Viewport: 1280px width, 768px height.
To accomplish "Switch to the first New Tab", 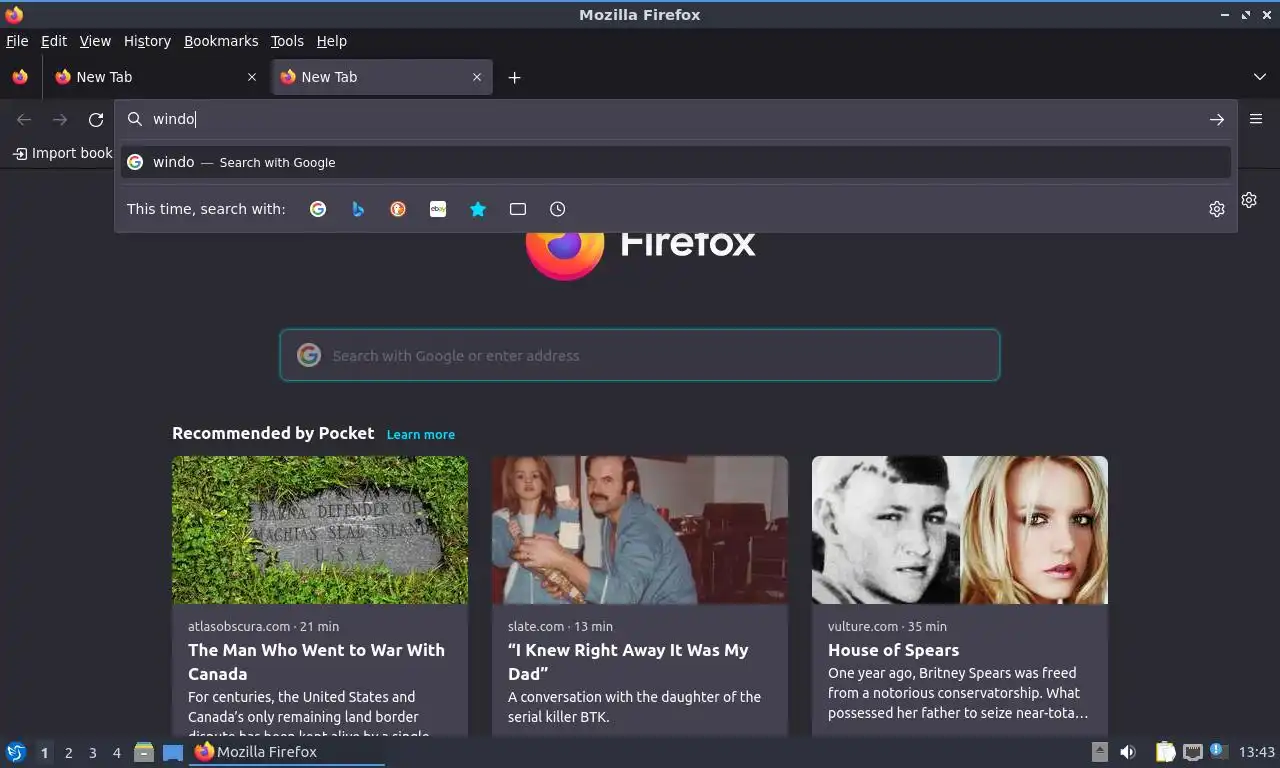I will [x=155, y=77].
